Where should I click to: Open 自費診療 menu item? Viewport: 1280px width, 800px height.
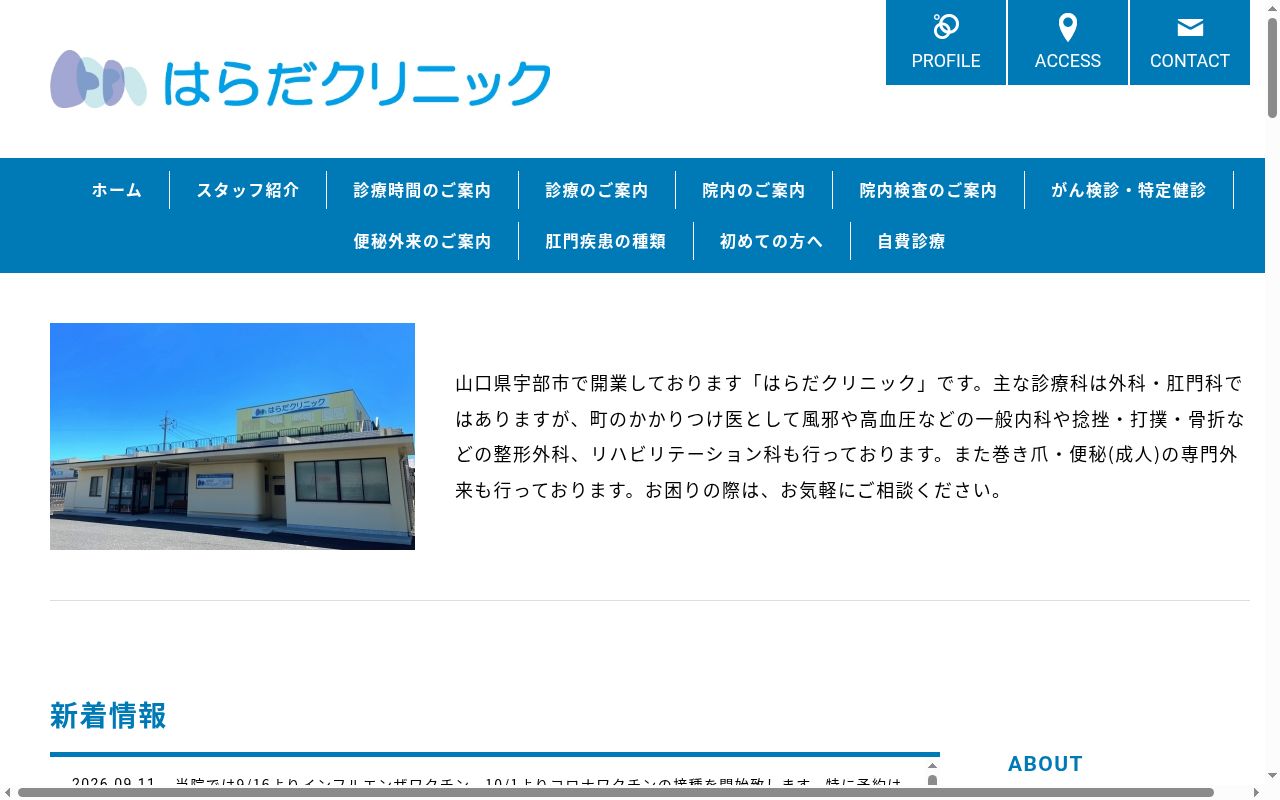(911, 241)
